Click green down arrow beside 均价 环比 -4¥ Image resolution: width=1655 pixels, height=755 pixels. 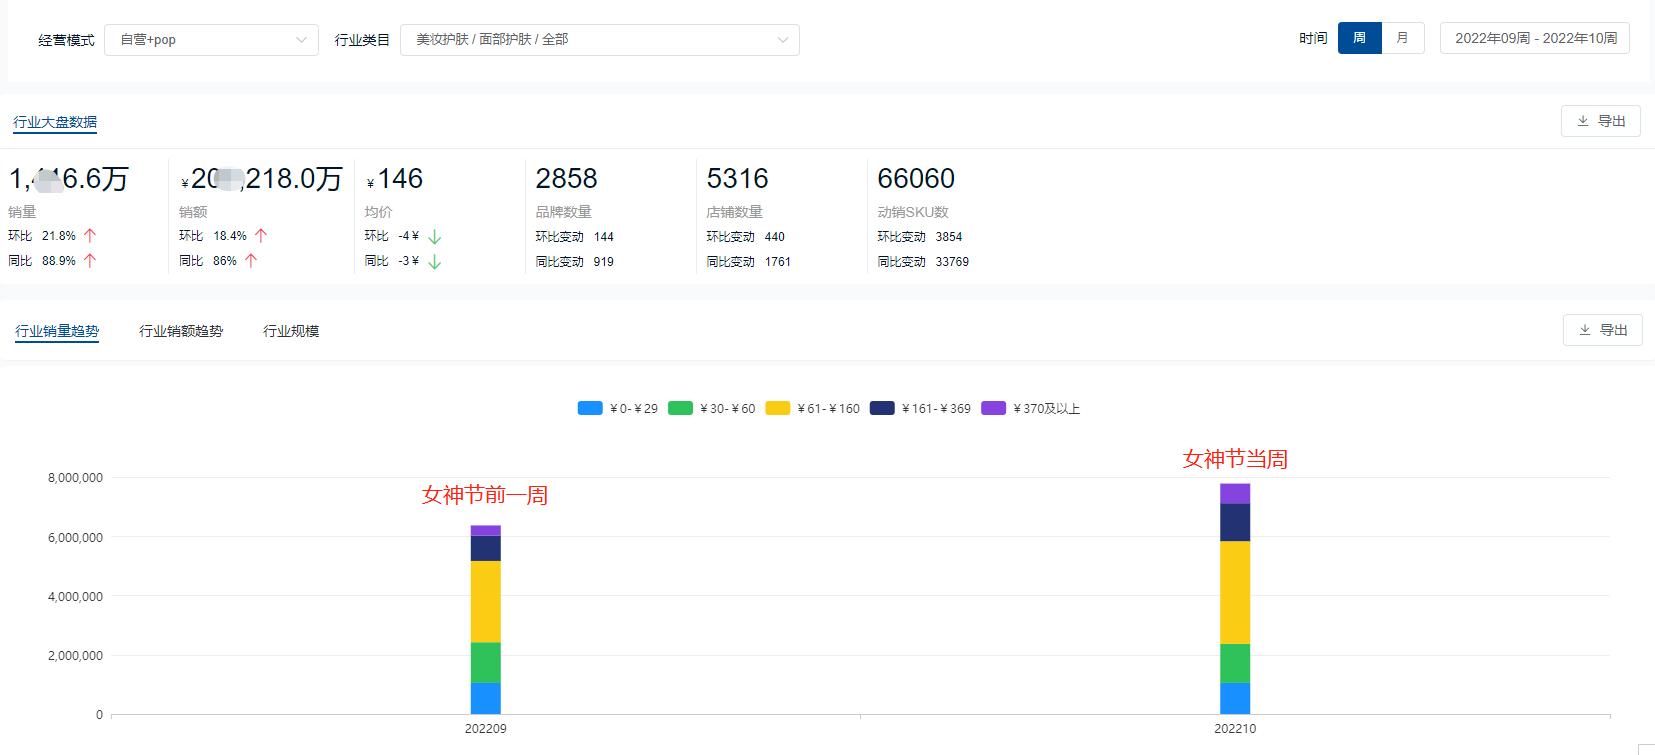point(434,237)
